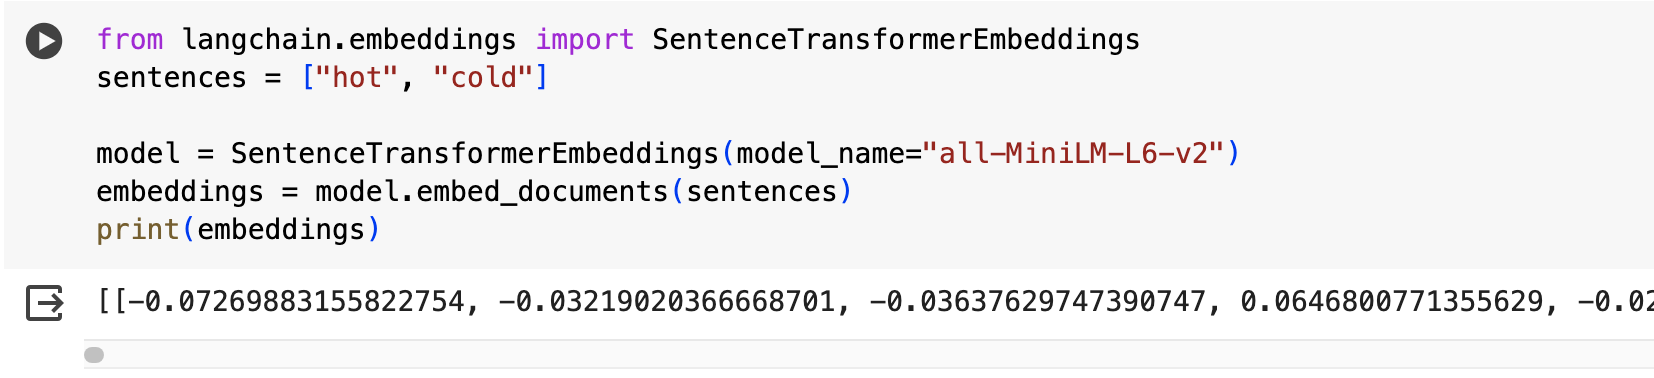Click output value -0.03219020366668701
Screen dimensions: 1654x378
tap(667, 302)
